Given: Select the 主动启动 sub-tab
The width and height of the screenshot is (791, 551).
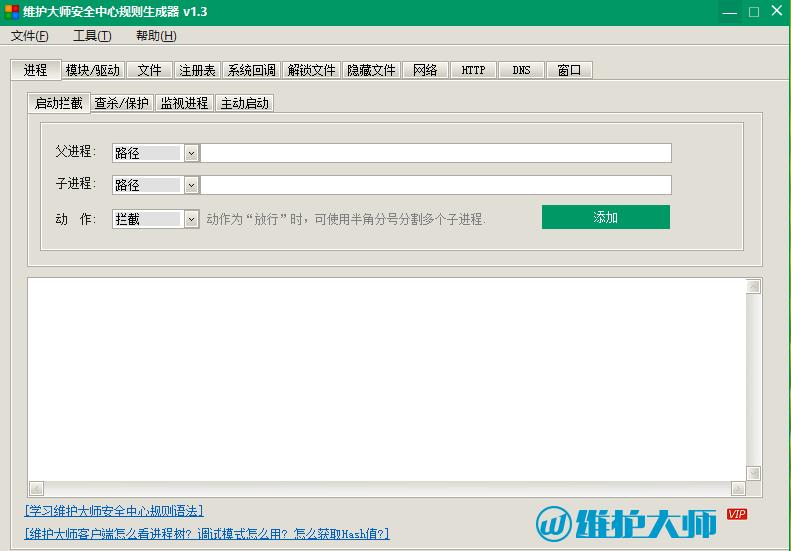Looking at the screenshot, I should coord(245,103).
